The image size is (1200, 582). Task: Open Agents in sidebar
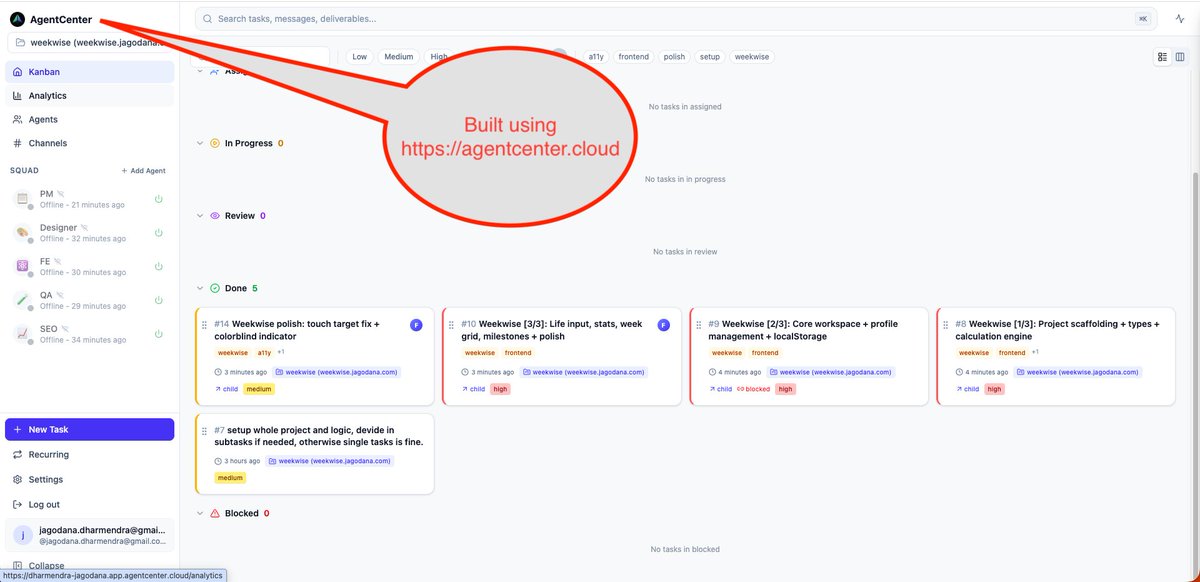coord(89,119)
